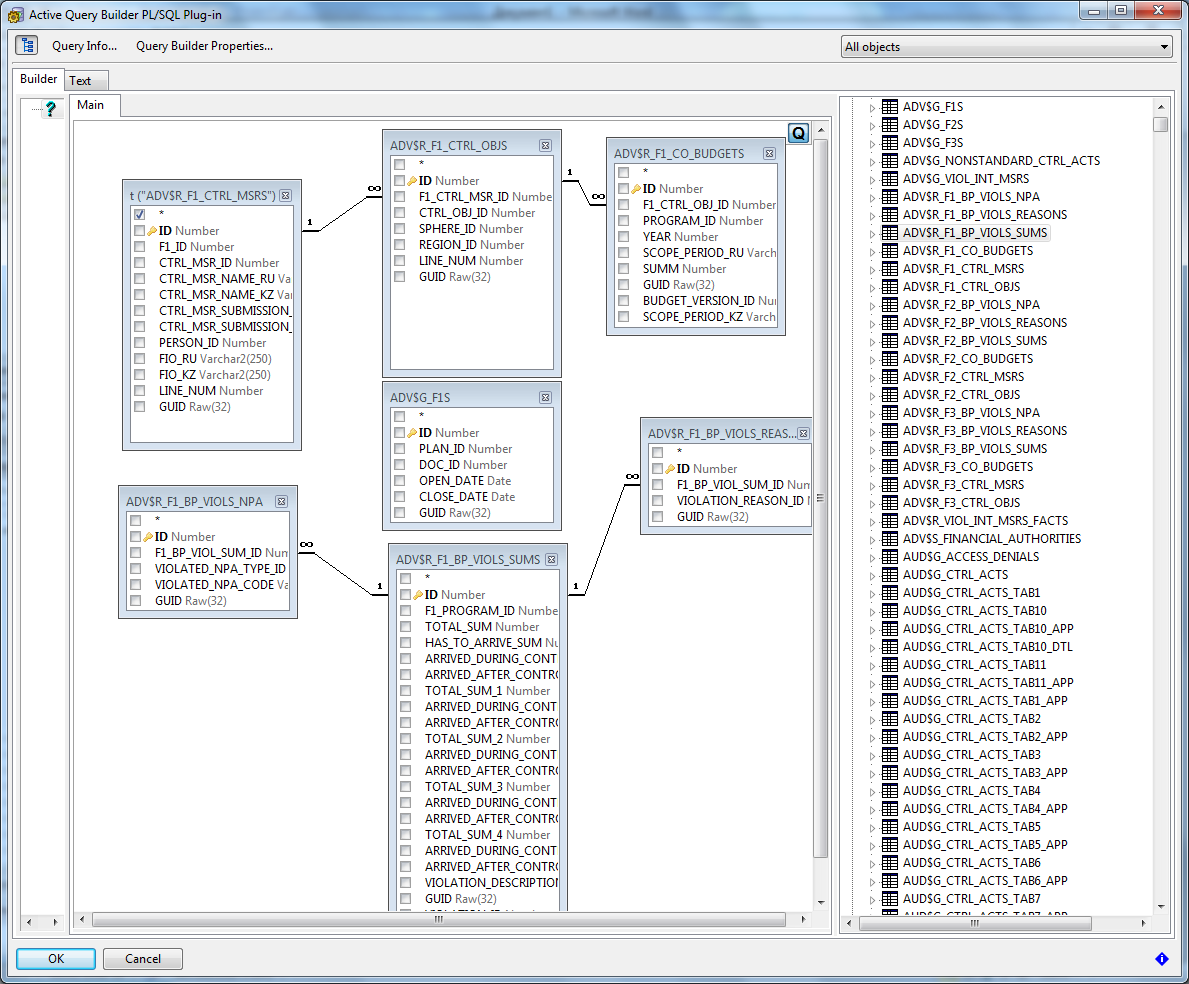
Task: Check PLAN_ID field in ADV$G_F1S
Action: coord(400,449)
